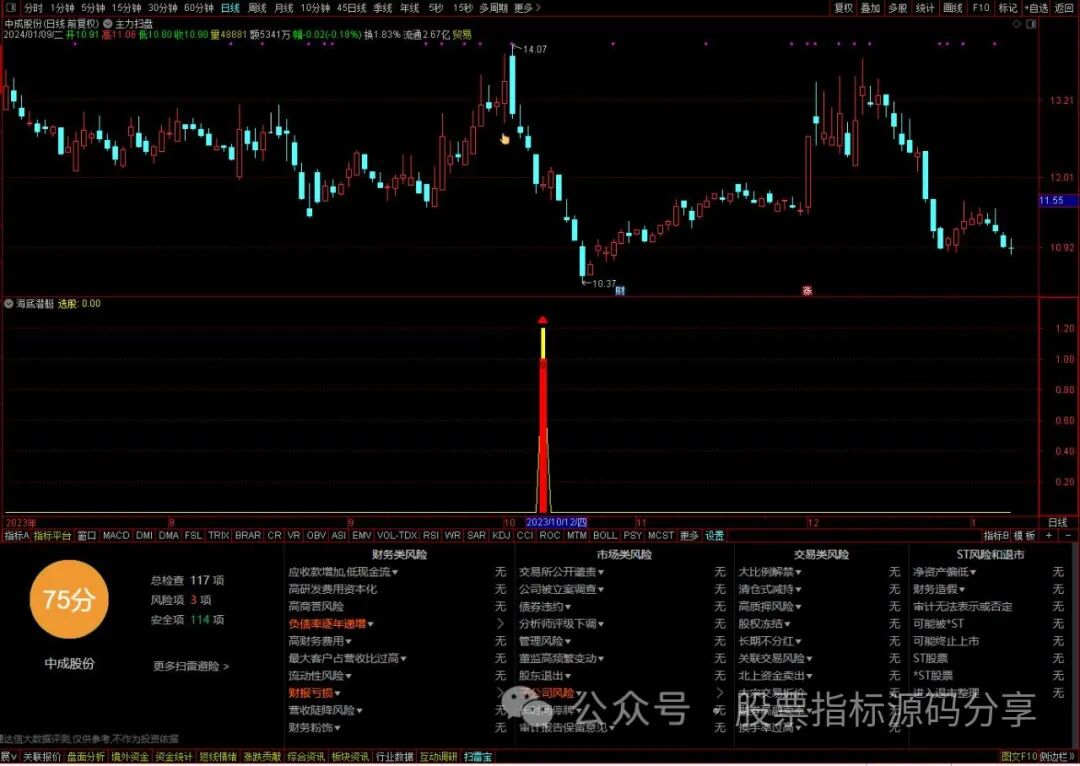Screen dimensions: 1080x766
Task: Open the 盘面分析 bottom tab
Action: point(86,756)
